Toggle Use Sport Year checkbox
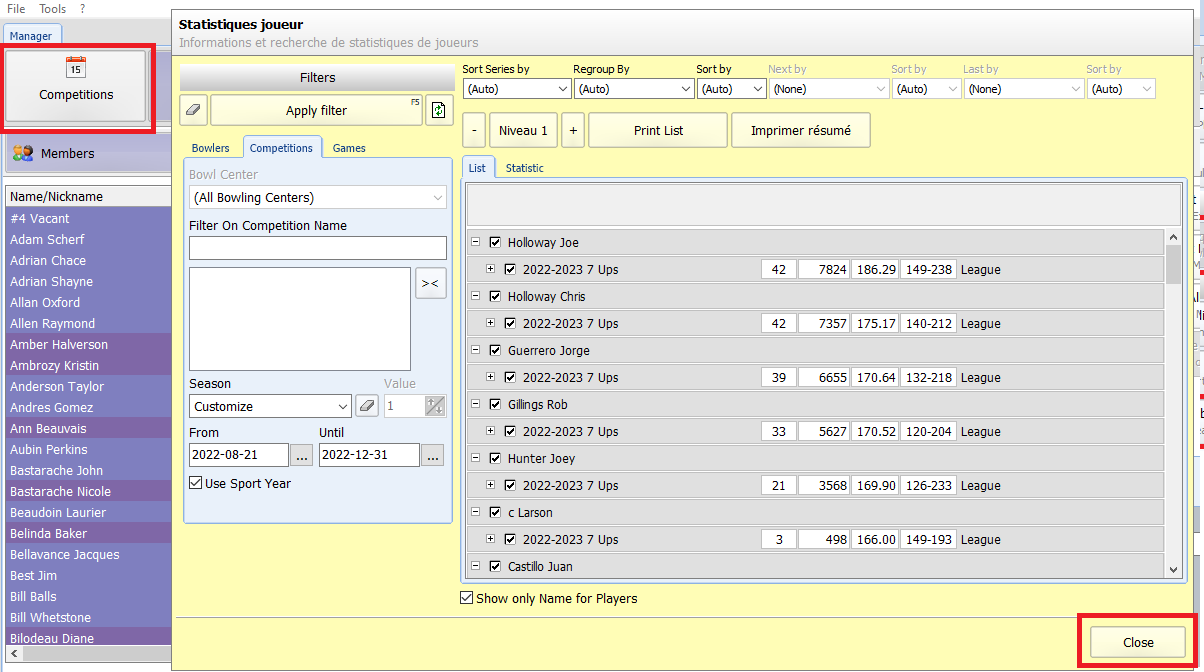This screenshot has width=1204, height=672. tap(195, 483)
